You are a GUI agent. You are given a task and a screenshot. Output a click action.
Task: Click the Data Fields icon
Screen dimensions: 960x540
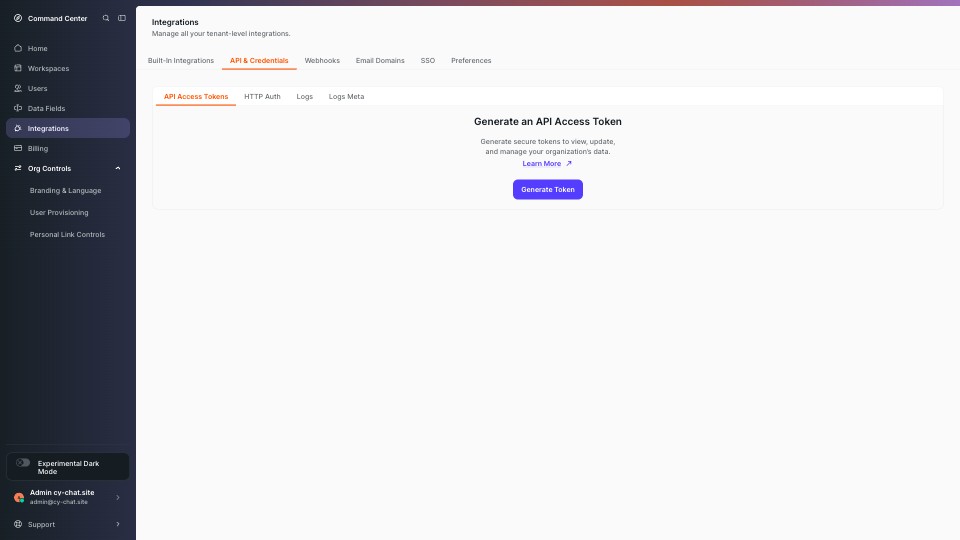coord(18,108)
